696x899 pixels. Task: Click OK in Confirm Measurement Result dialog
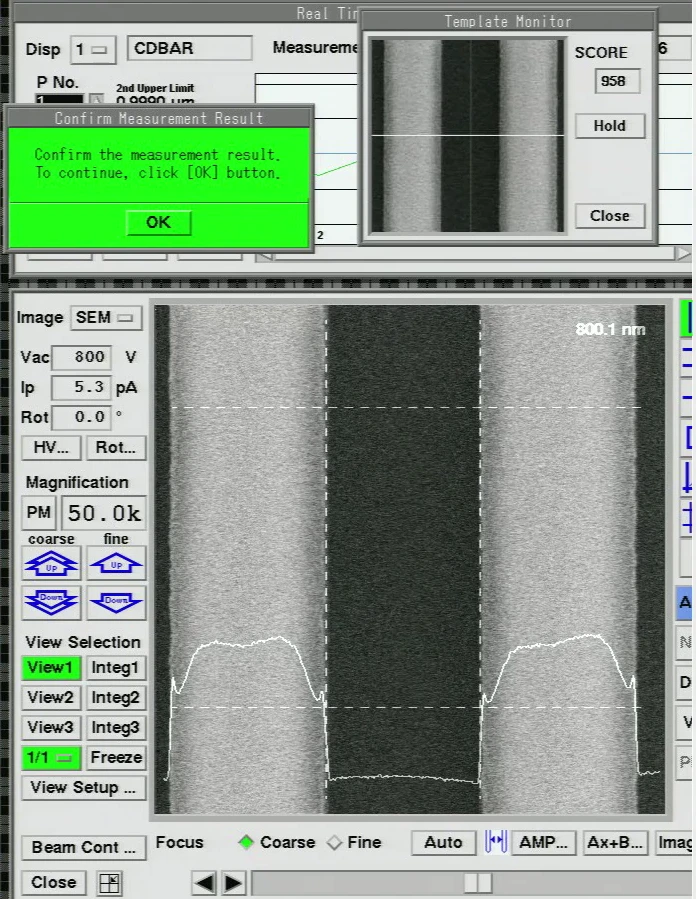158,222
